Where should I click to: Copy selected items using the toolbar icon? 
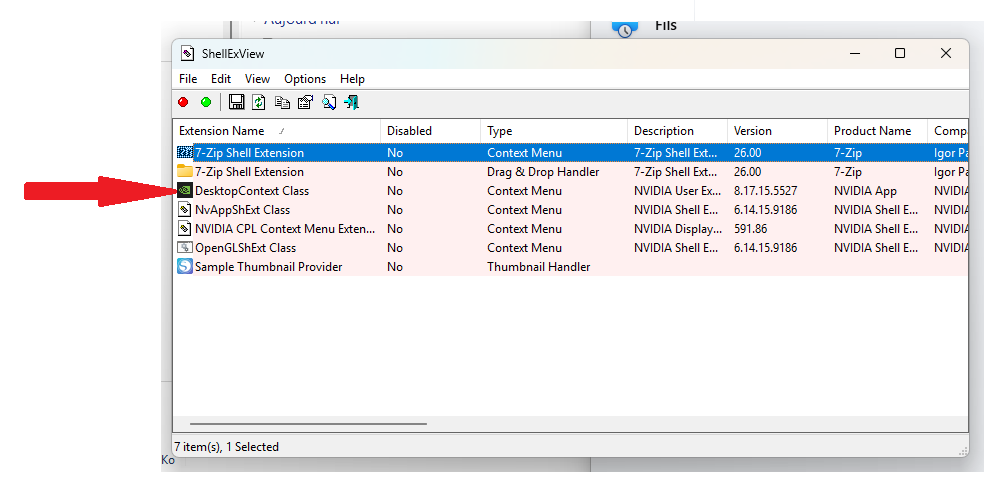coord(282,102)
